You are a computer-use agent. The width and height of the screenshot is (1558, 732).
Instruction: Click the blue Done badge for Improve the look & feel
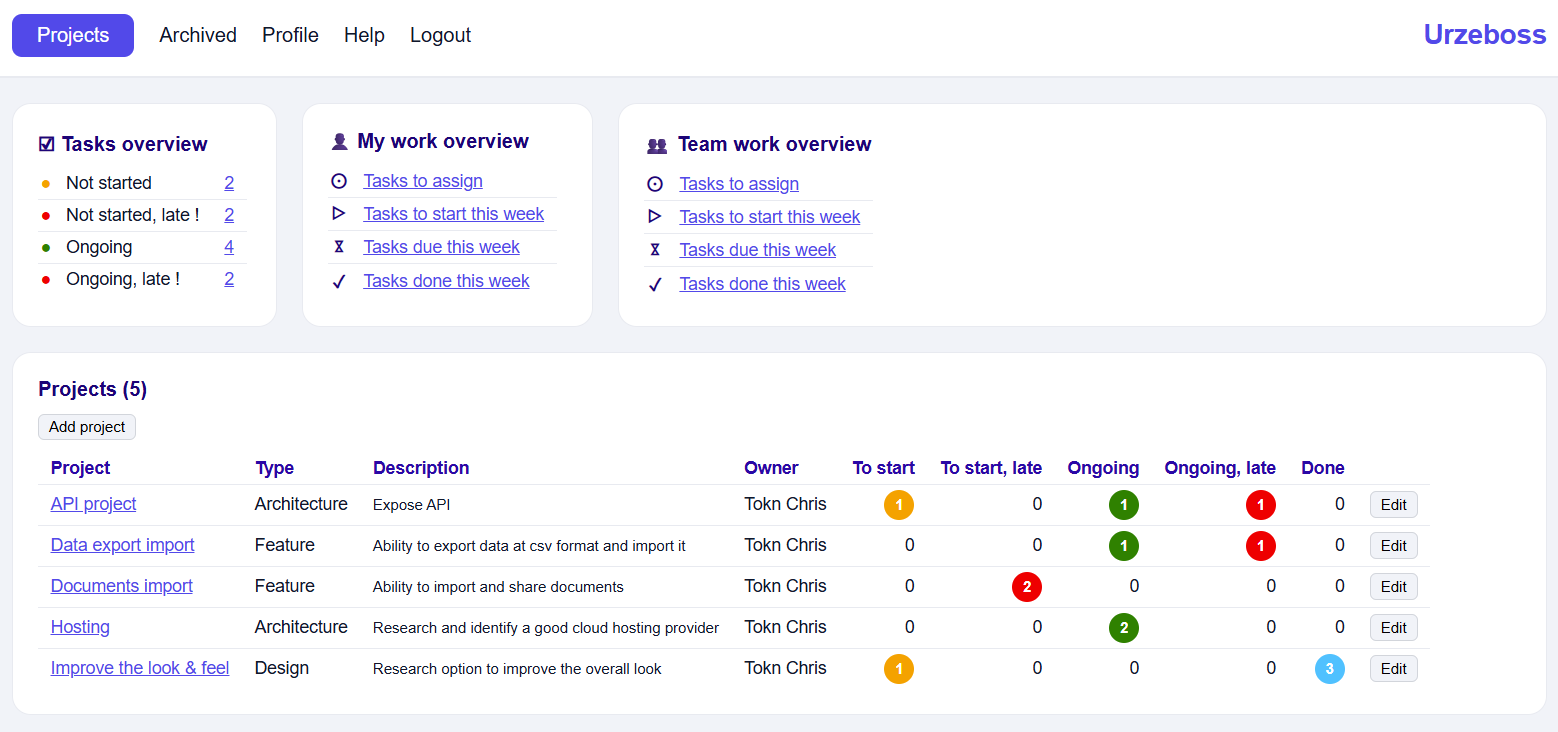(1329, 669)
